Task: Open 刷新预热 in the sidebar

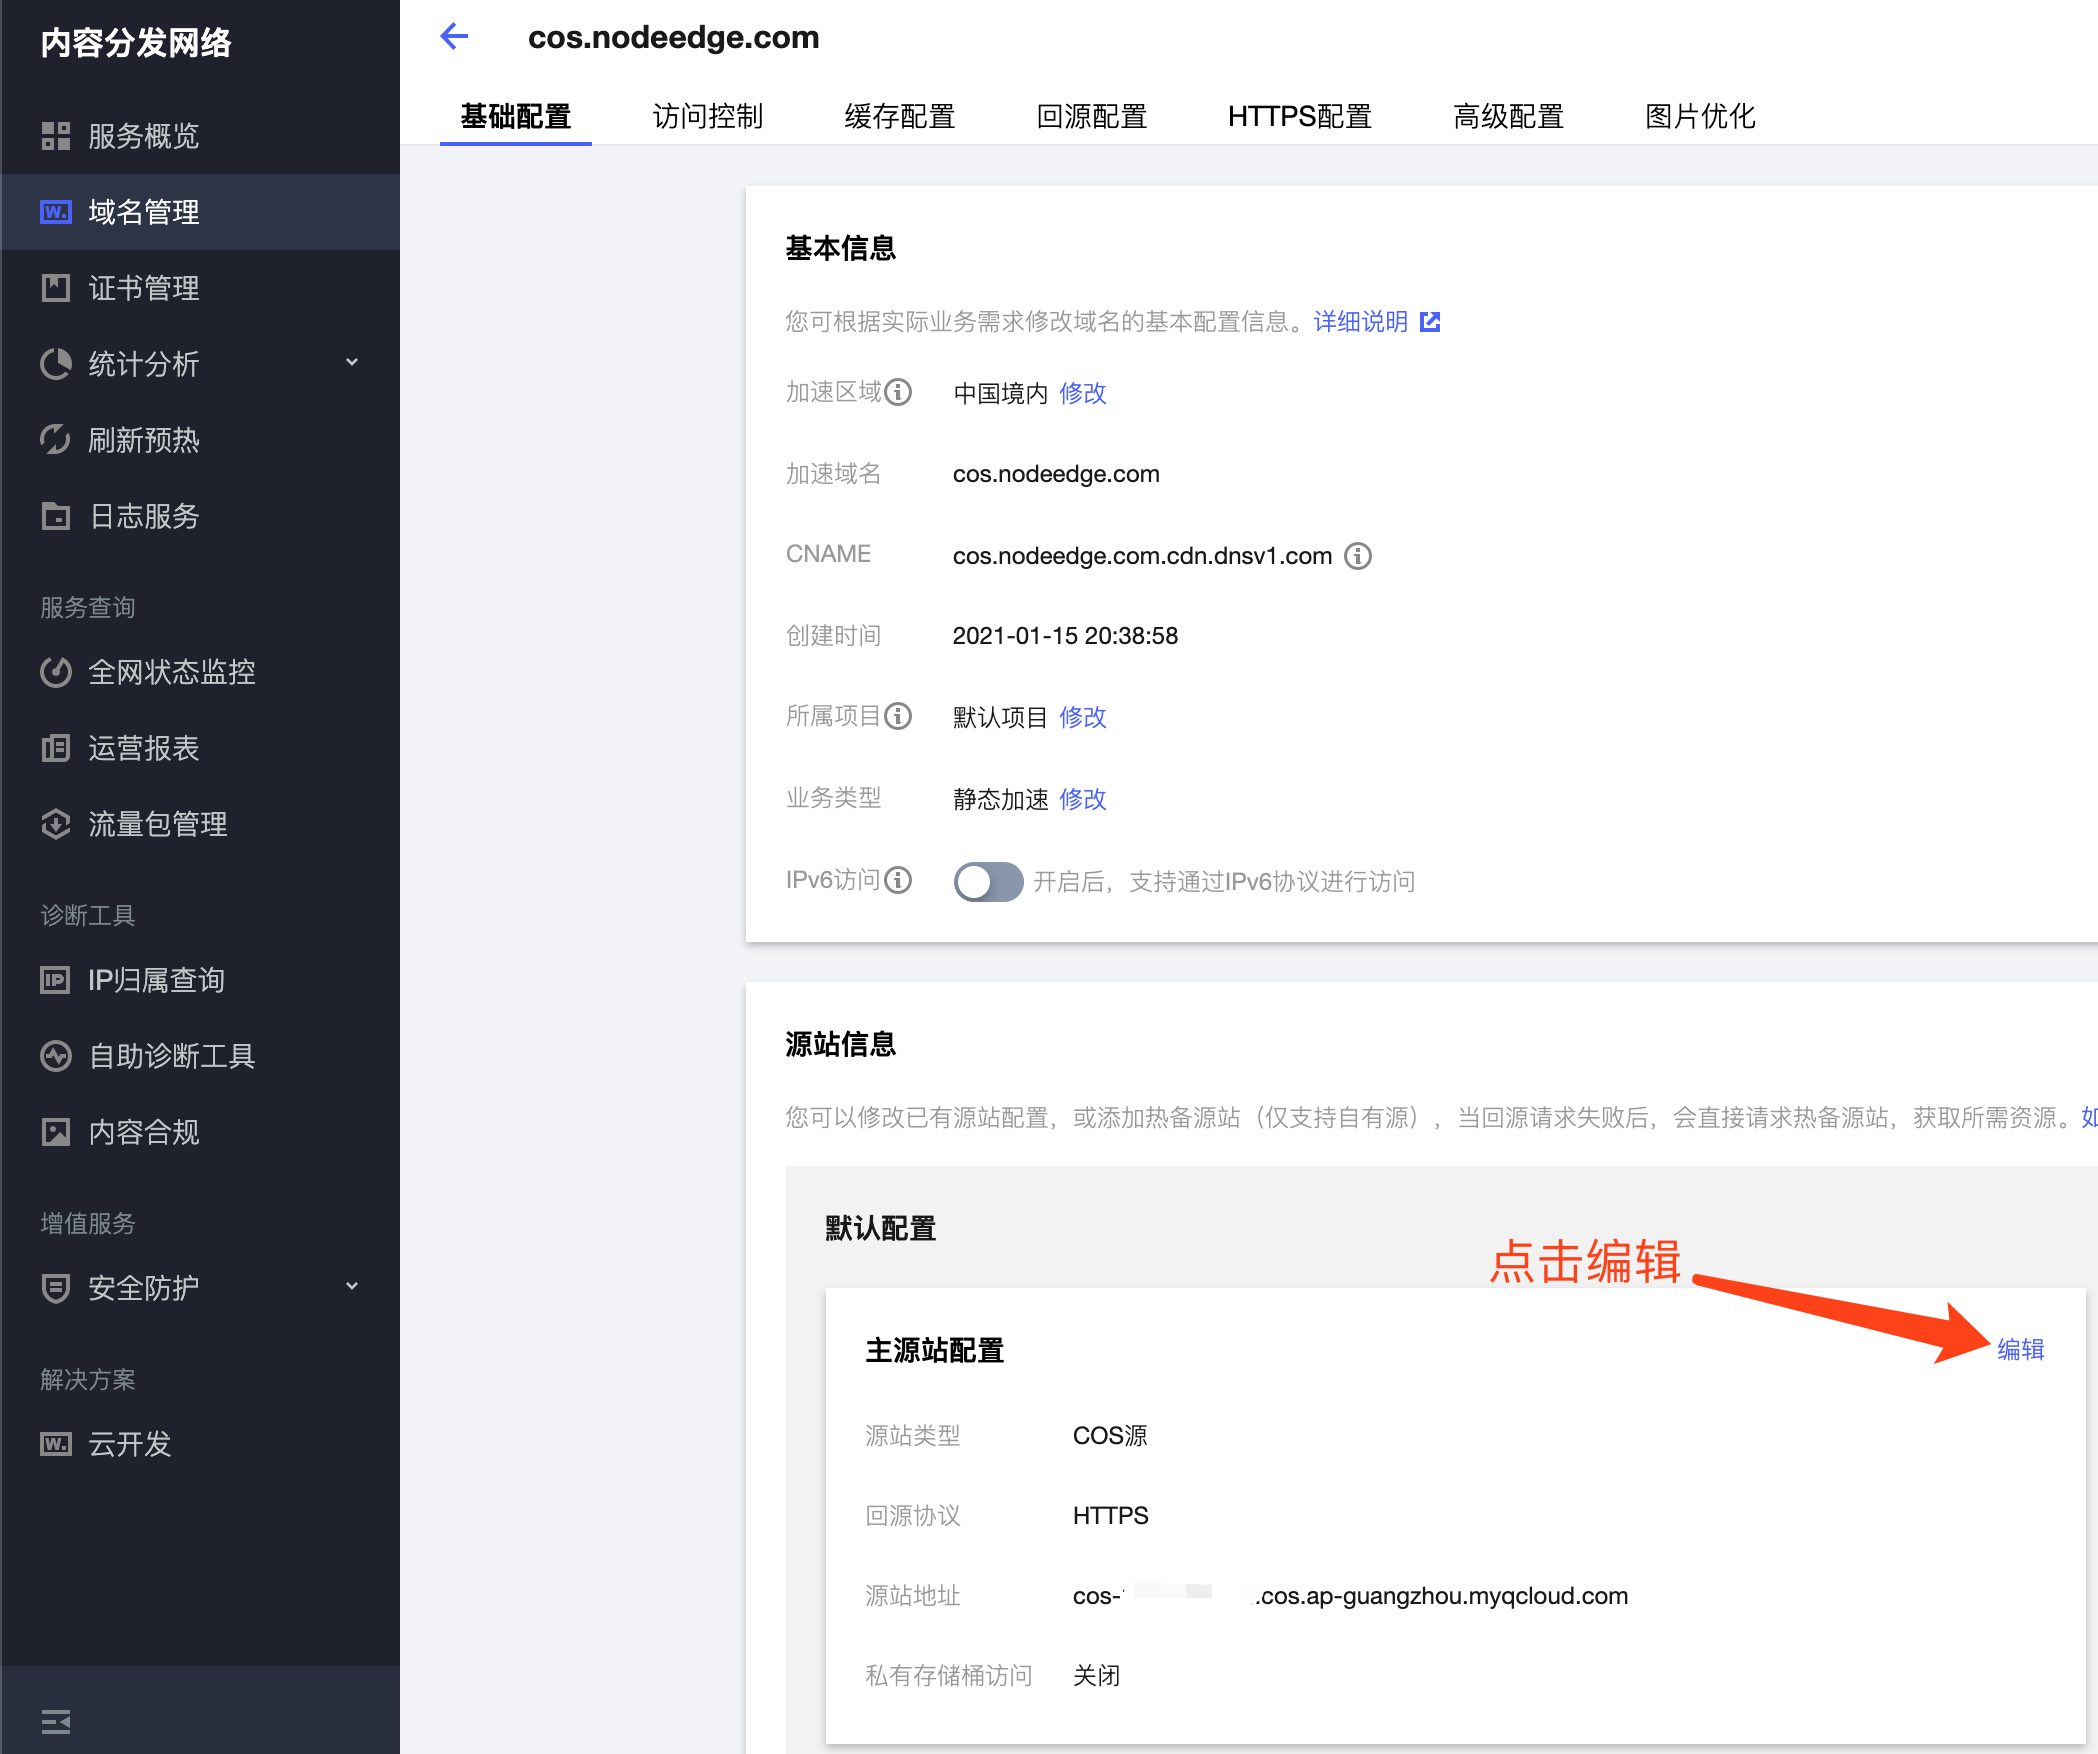Action: [144, 440]
